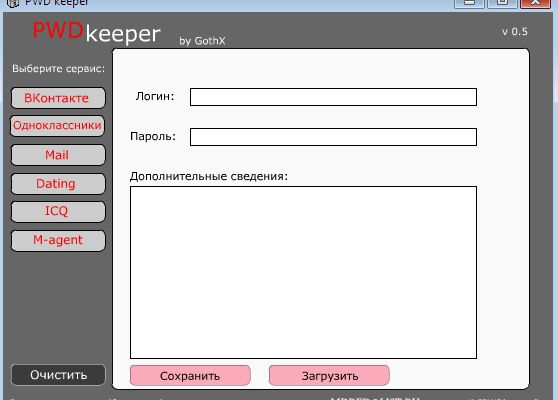The image size is (558, 400).
Task: Click the Очистить clear button
Action: [58, 375]
